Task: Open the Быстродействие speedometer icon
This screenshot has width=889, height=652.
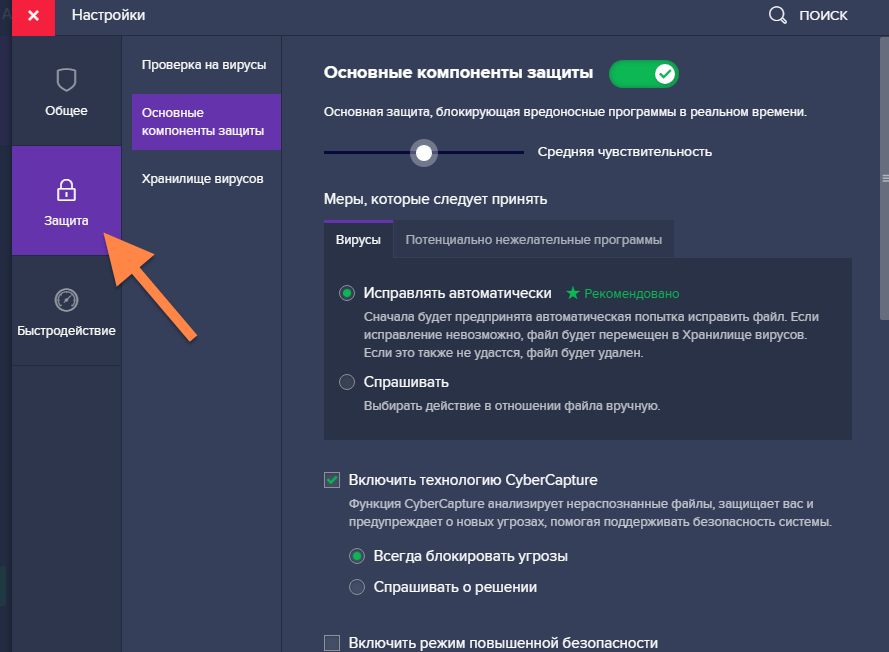Action: [66, 300]
